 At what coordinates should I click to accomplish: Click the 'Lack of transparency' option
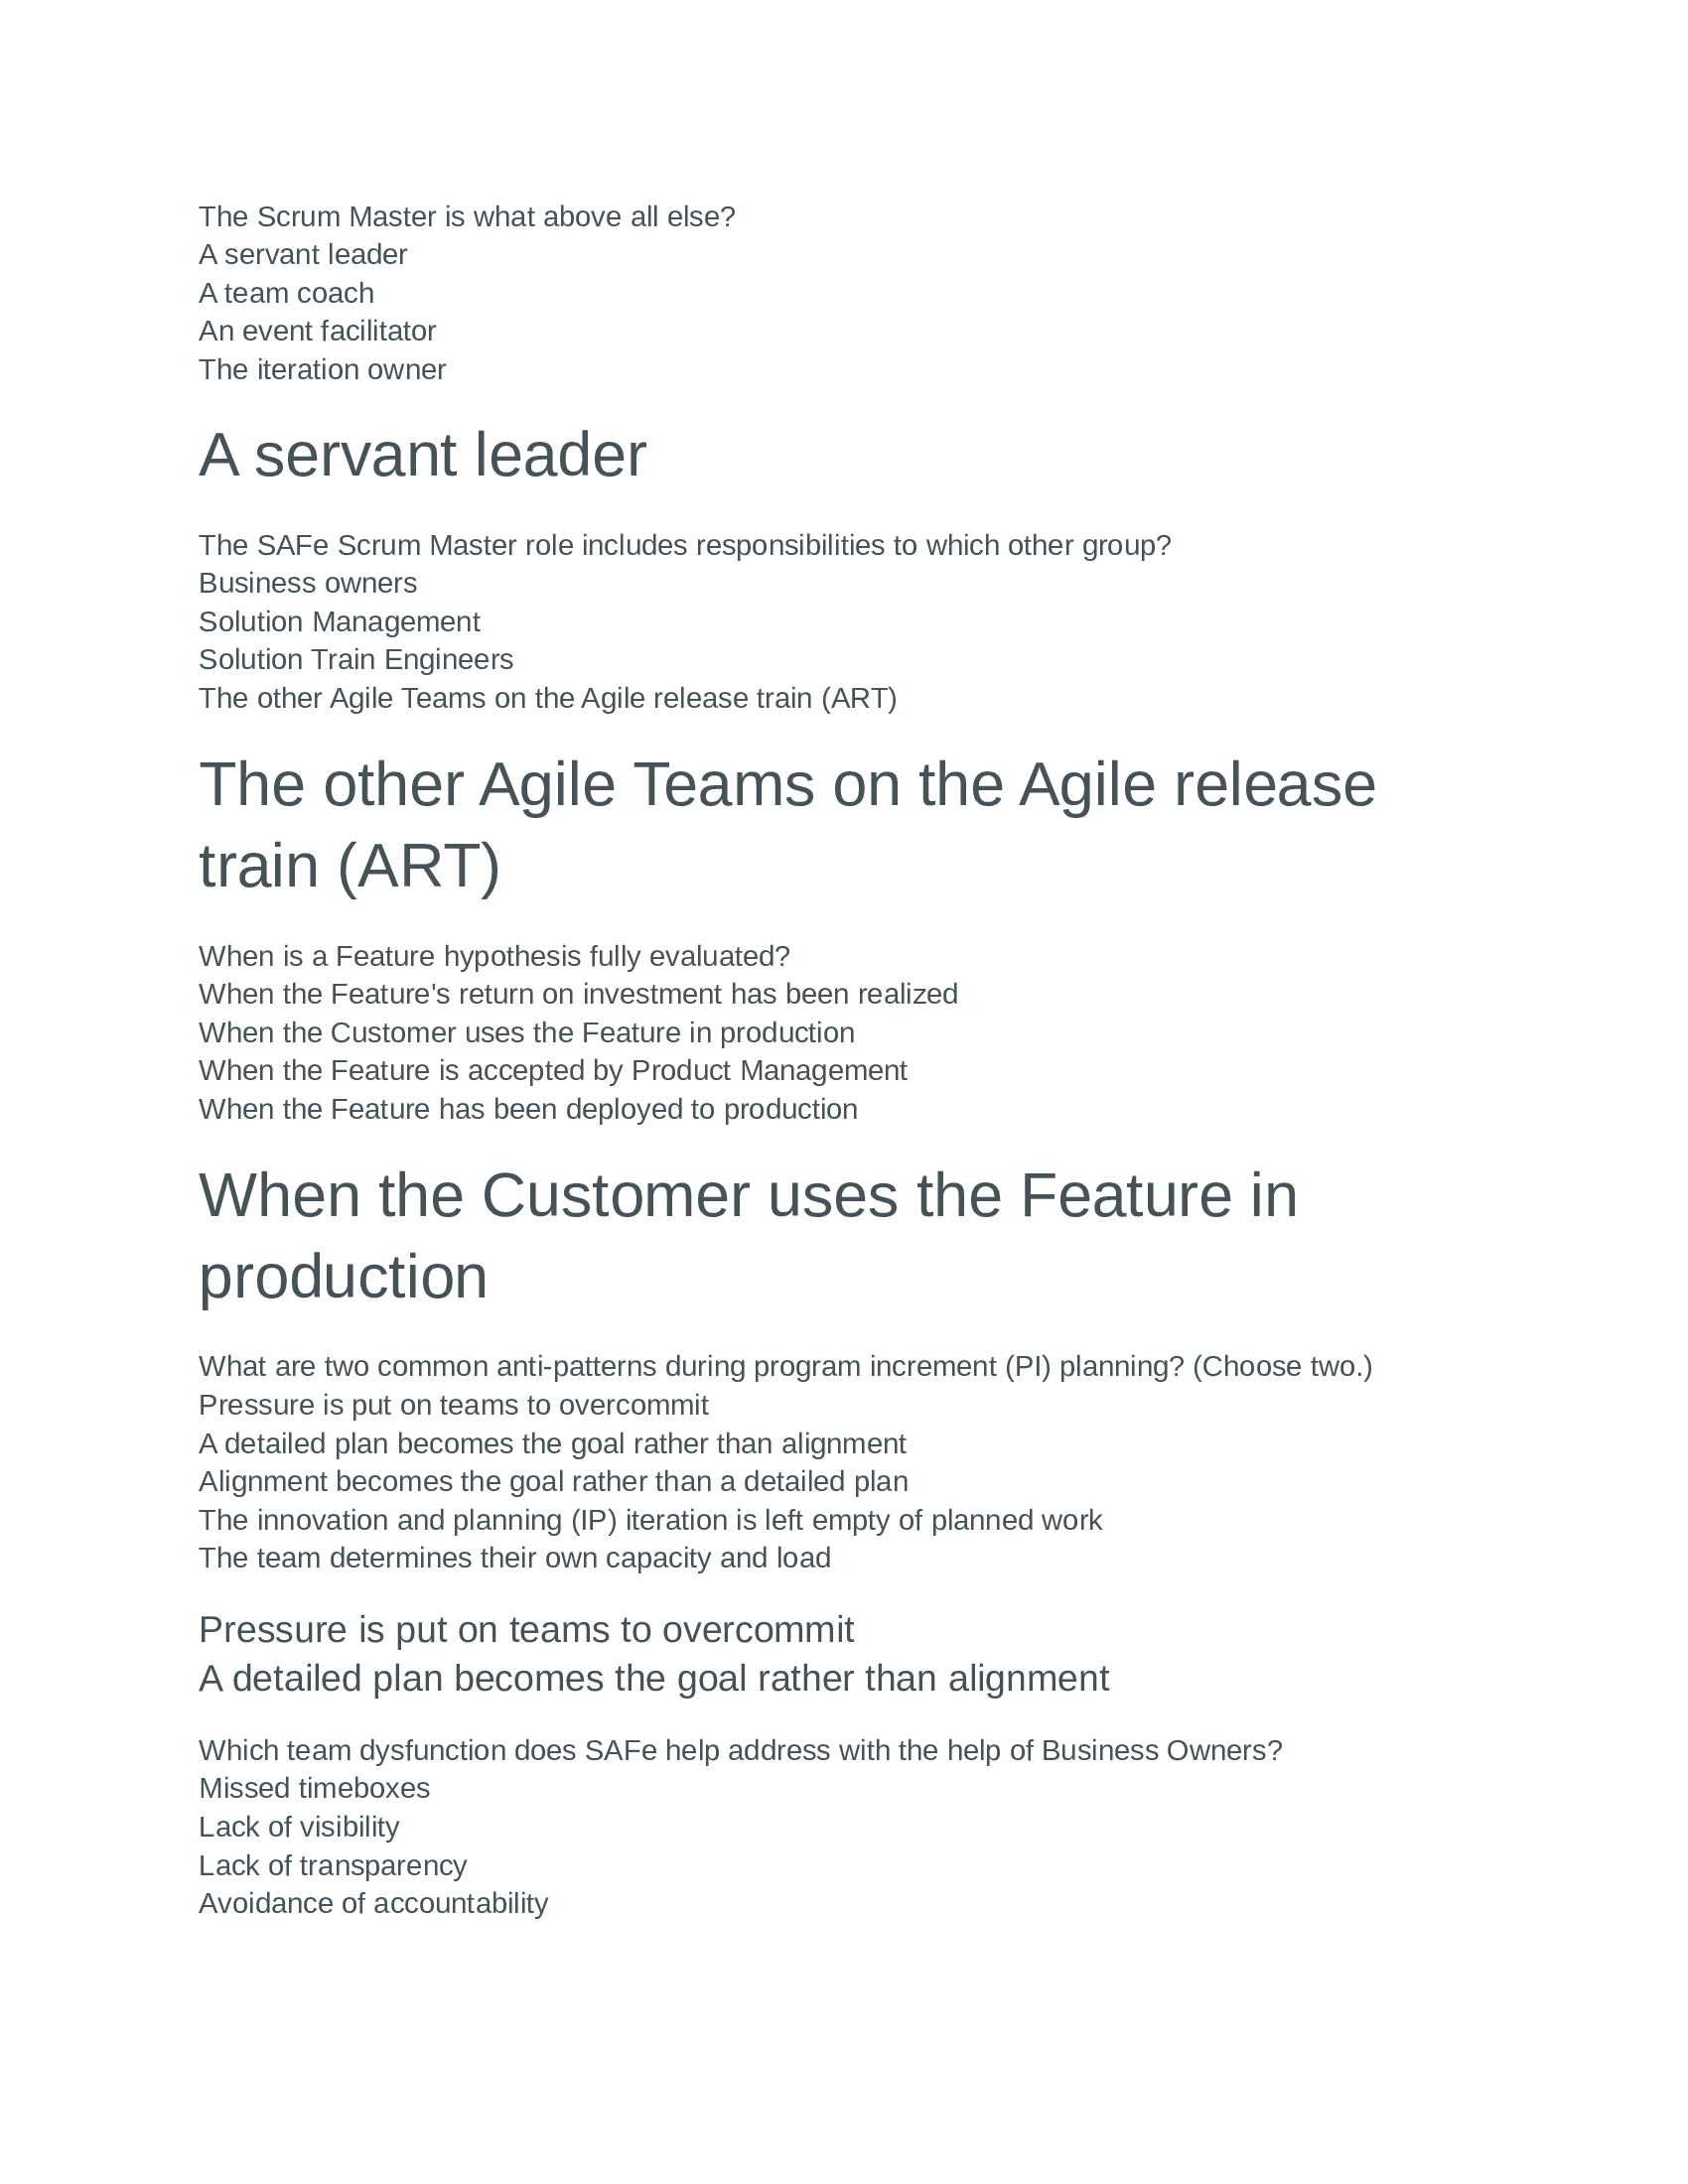[x=333, y=1865]
